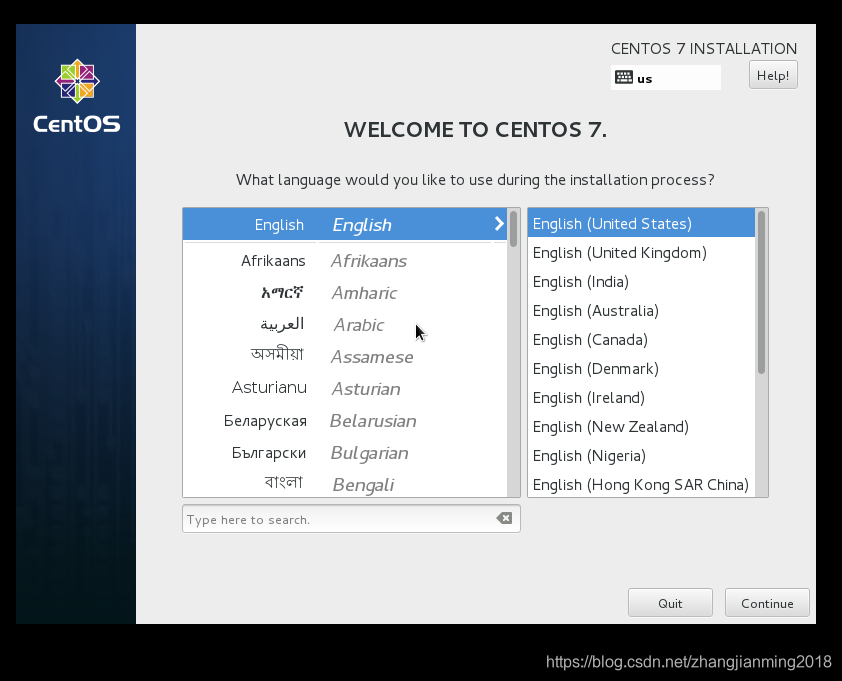The width and height of the screenshot is (842, 681).
Task: Choose English (New Zealand) locale
Action: [x=641, y=426]
